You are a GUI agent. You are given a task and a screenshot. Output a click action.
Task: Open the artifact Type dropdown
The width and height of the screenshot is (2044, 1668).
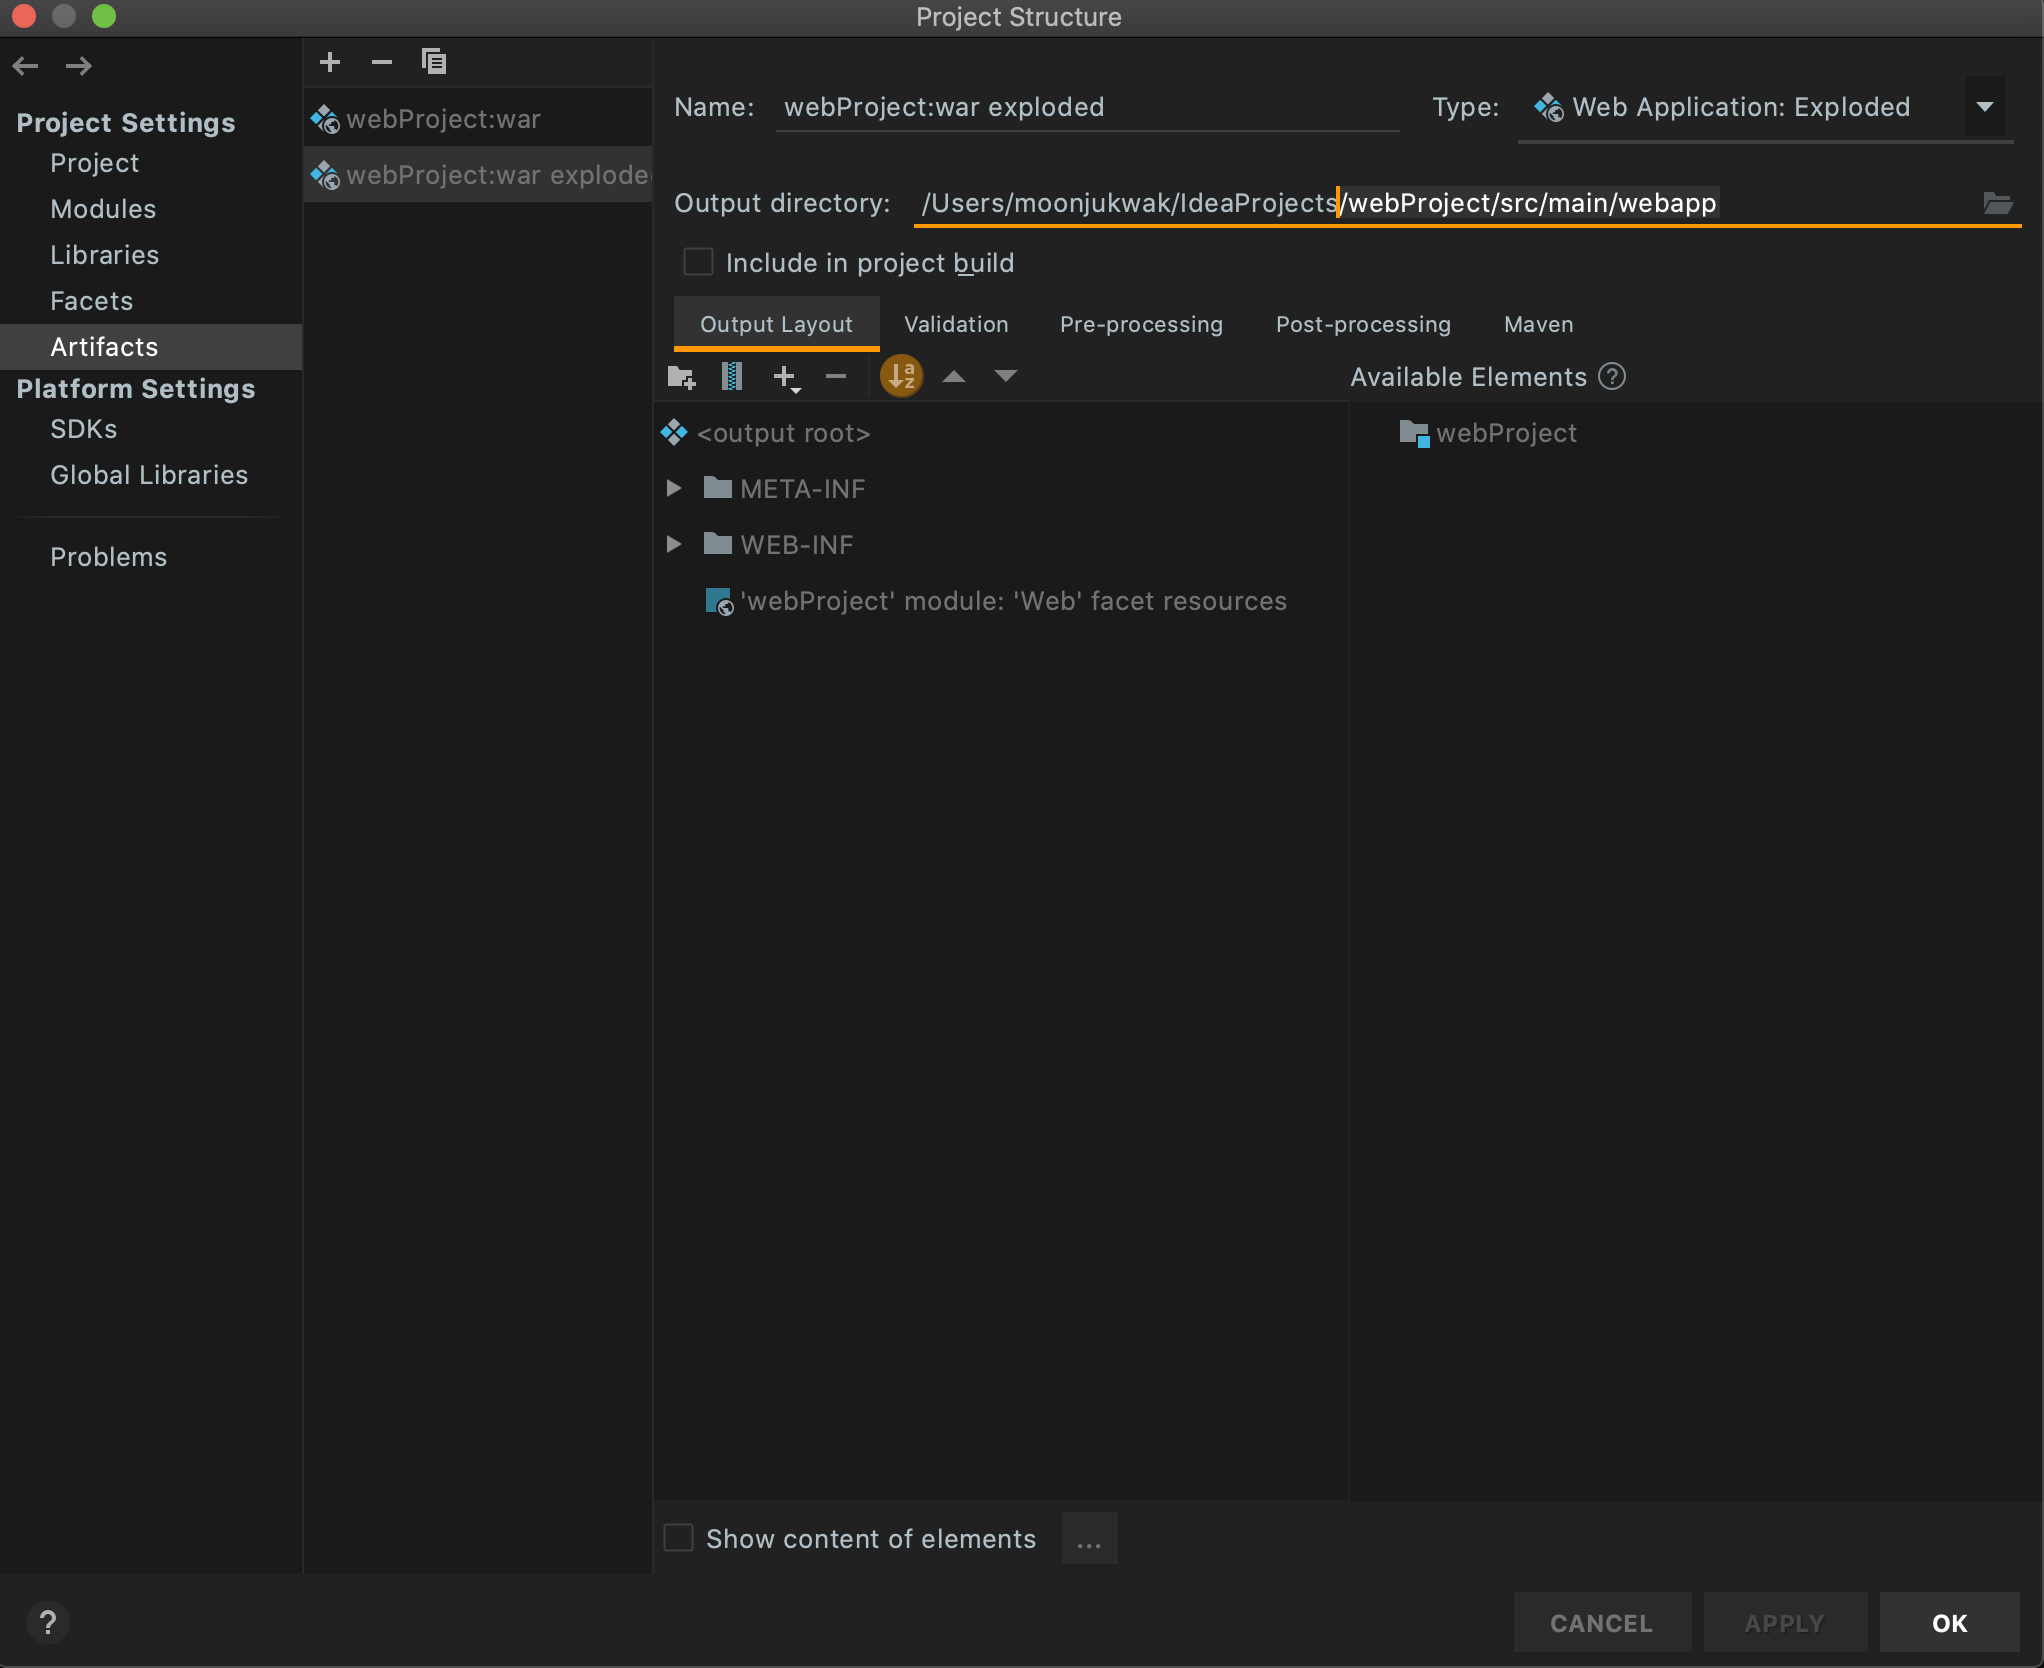click(1984, 107)
